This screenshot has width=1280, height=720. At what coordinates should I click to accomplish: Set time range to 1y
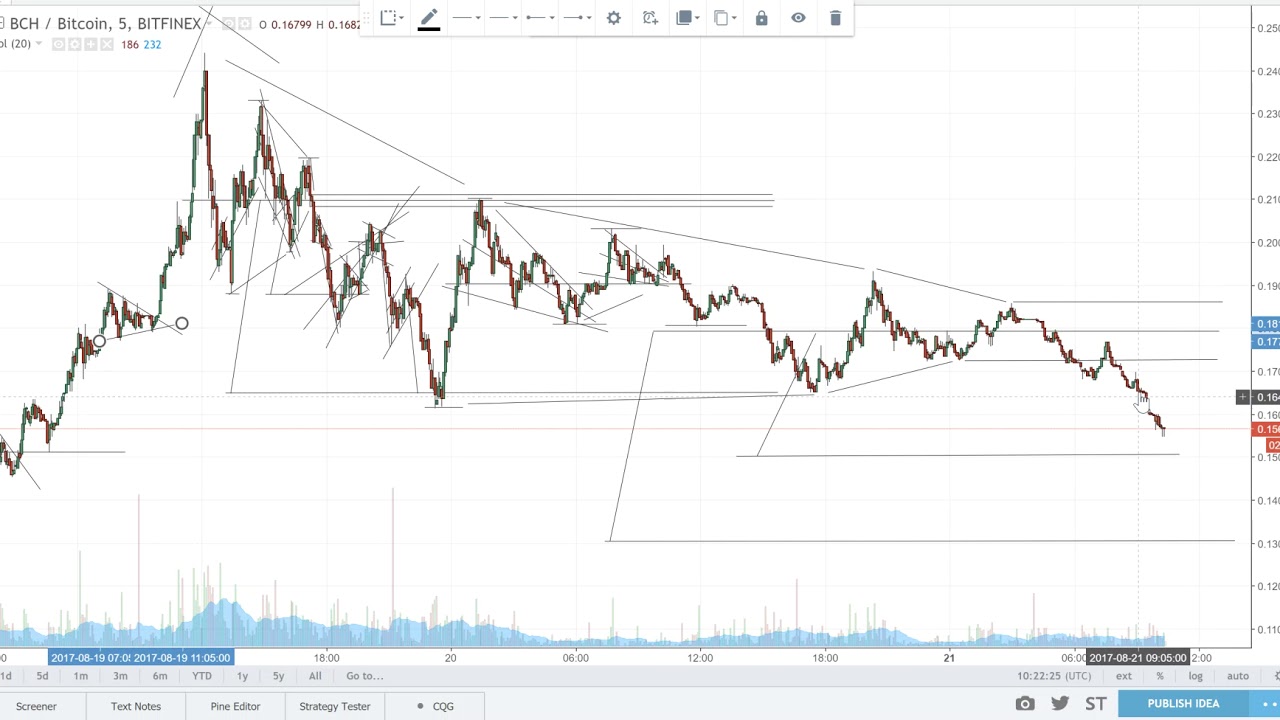click(242, 676)
